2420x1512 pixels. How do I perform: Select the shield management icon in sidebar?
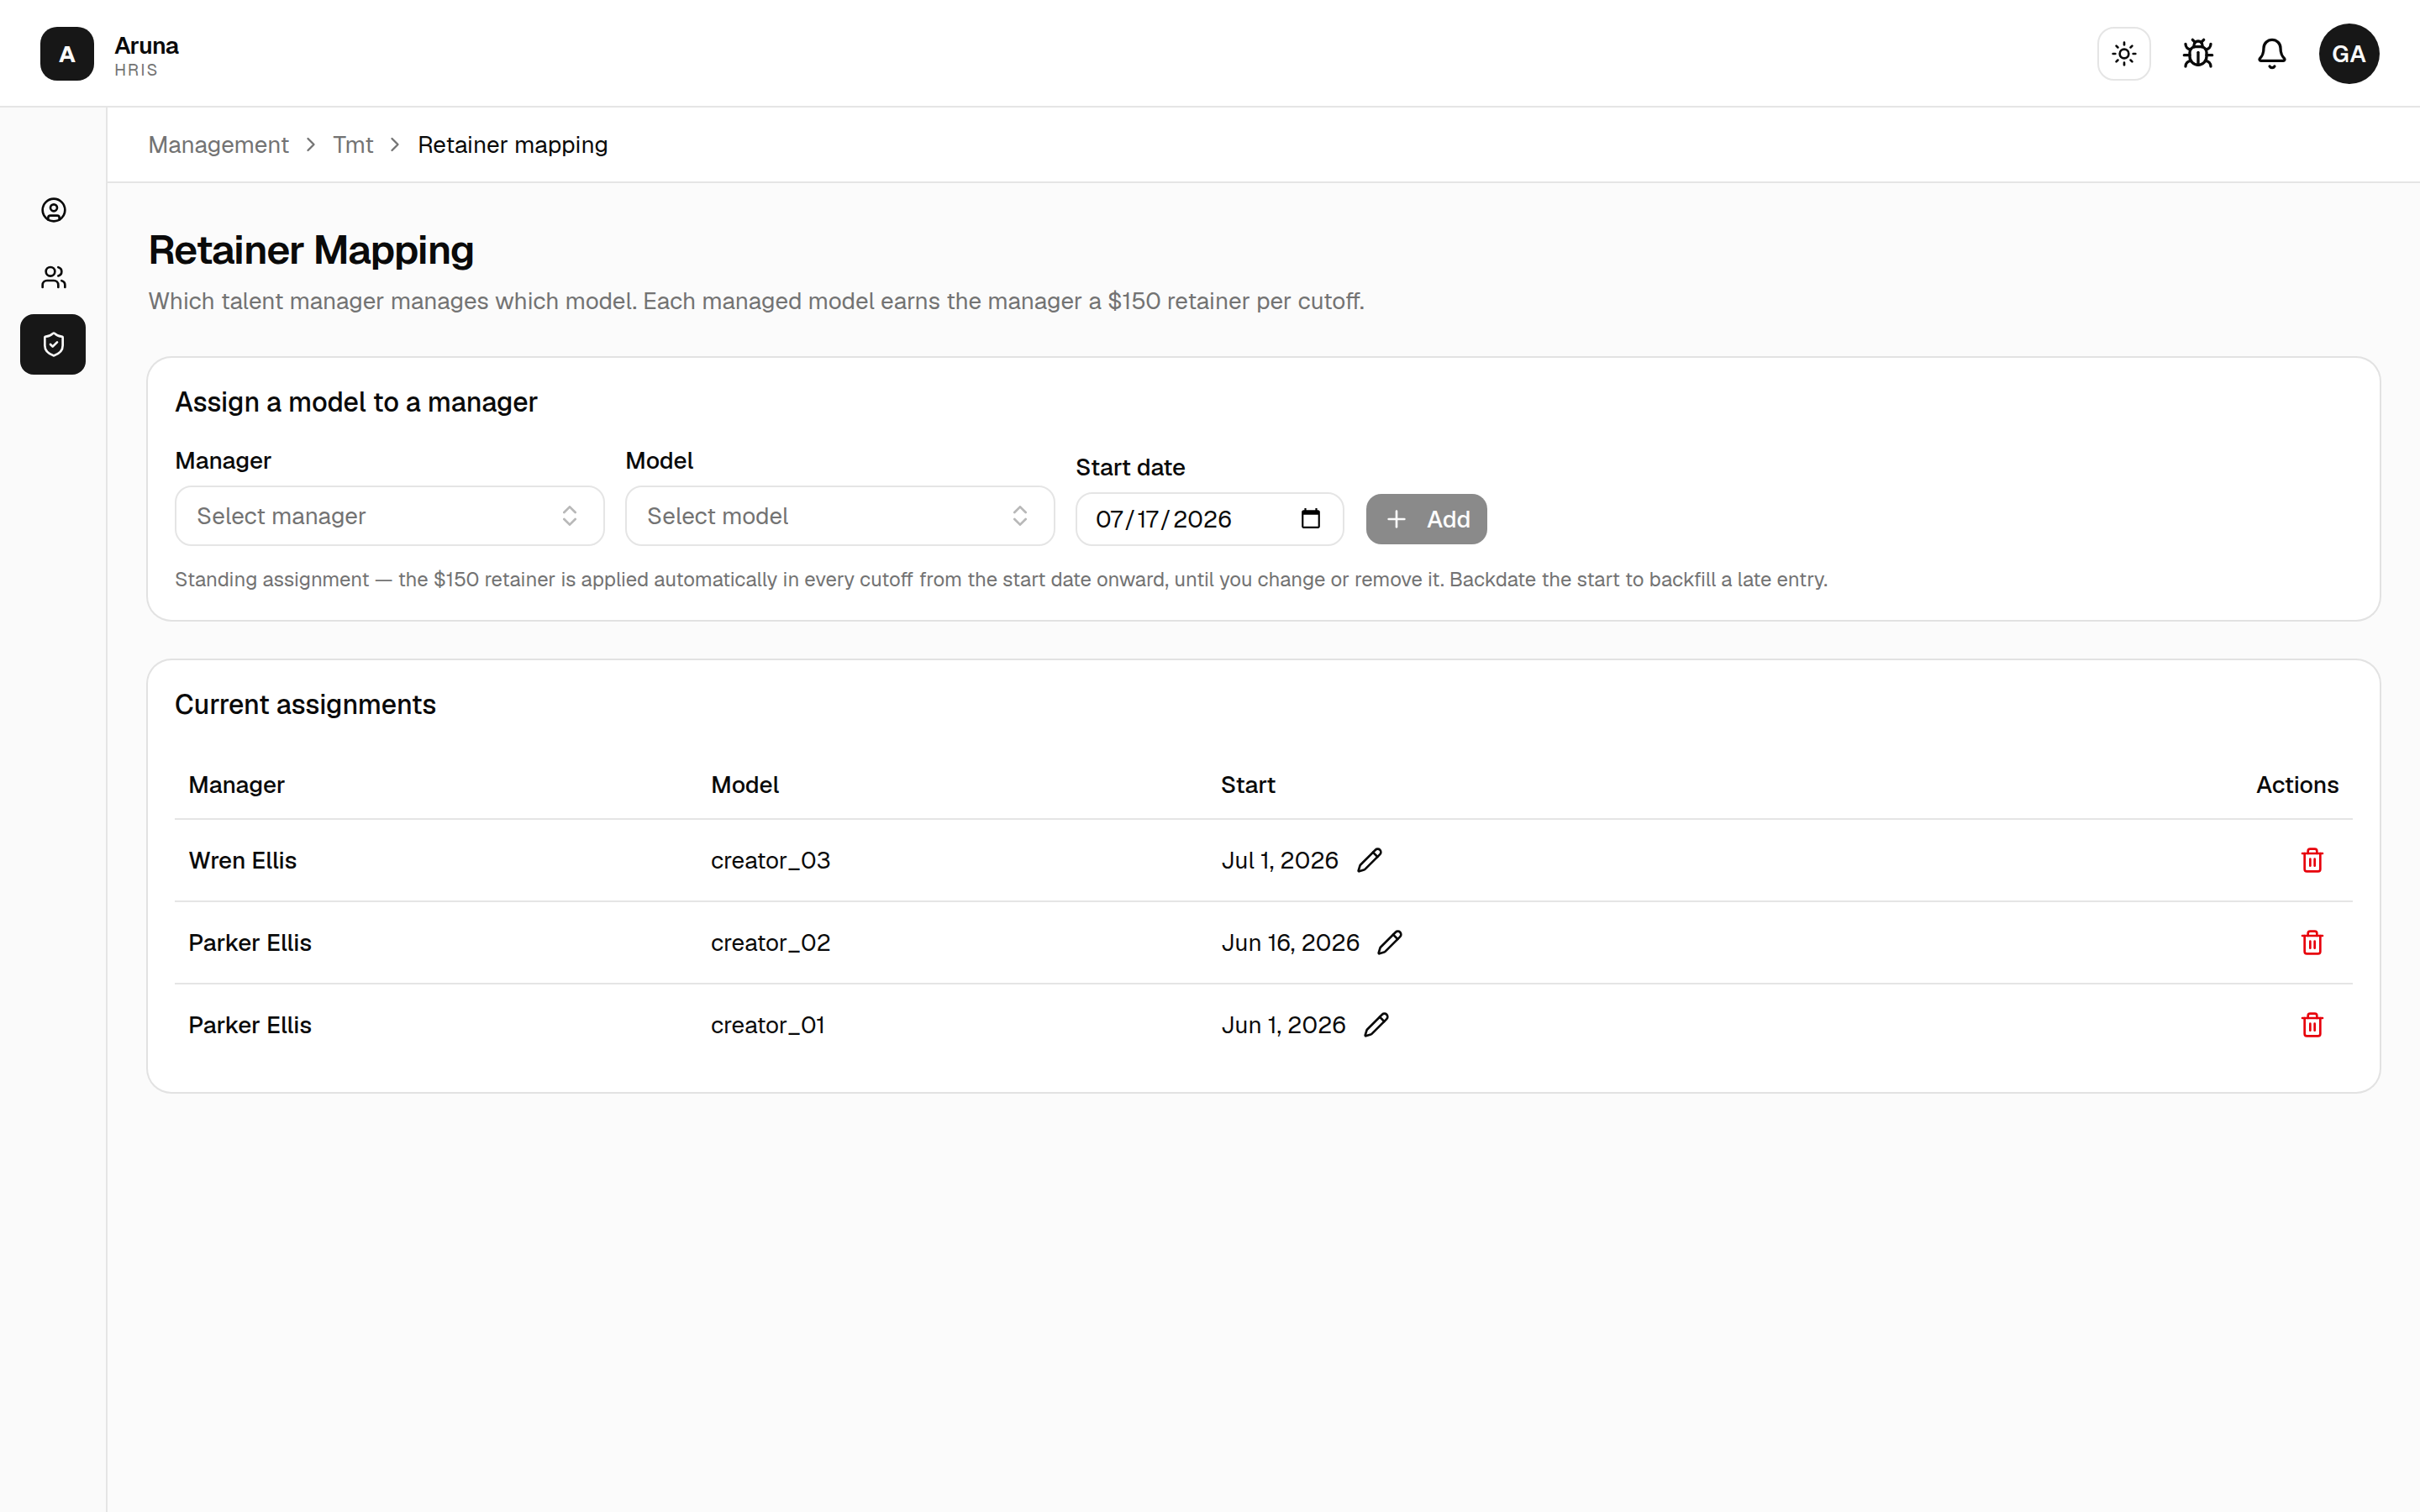(x=53, y=344)
